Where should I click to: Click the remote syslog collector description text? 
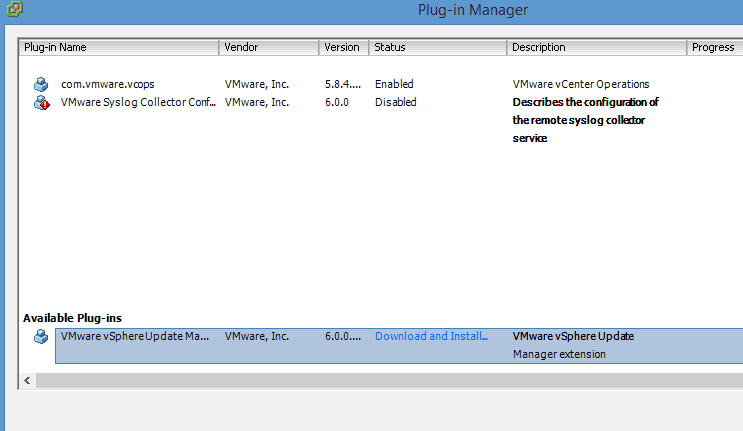pyautogui.click(x=585, y=120)
